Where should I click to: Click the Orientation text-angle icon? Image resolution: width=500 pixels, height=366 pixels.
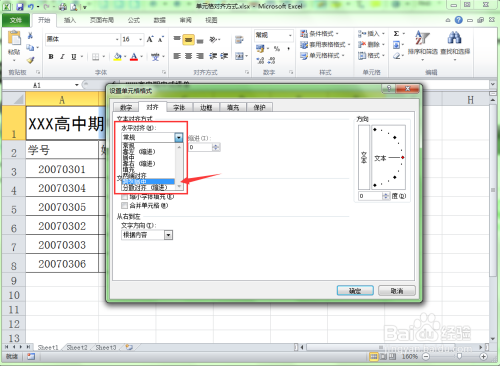coord(213,40)
